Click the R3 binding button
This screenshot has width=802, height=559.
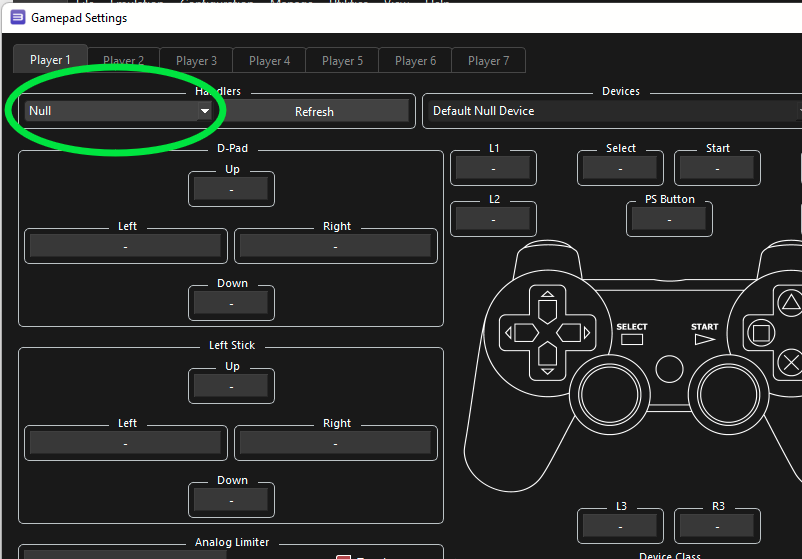pos(717,527)
